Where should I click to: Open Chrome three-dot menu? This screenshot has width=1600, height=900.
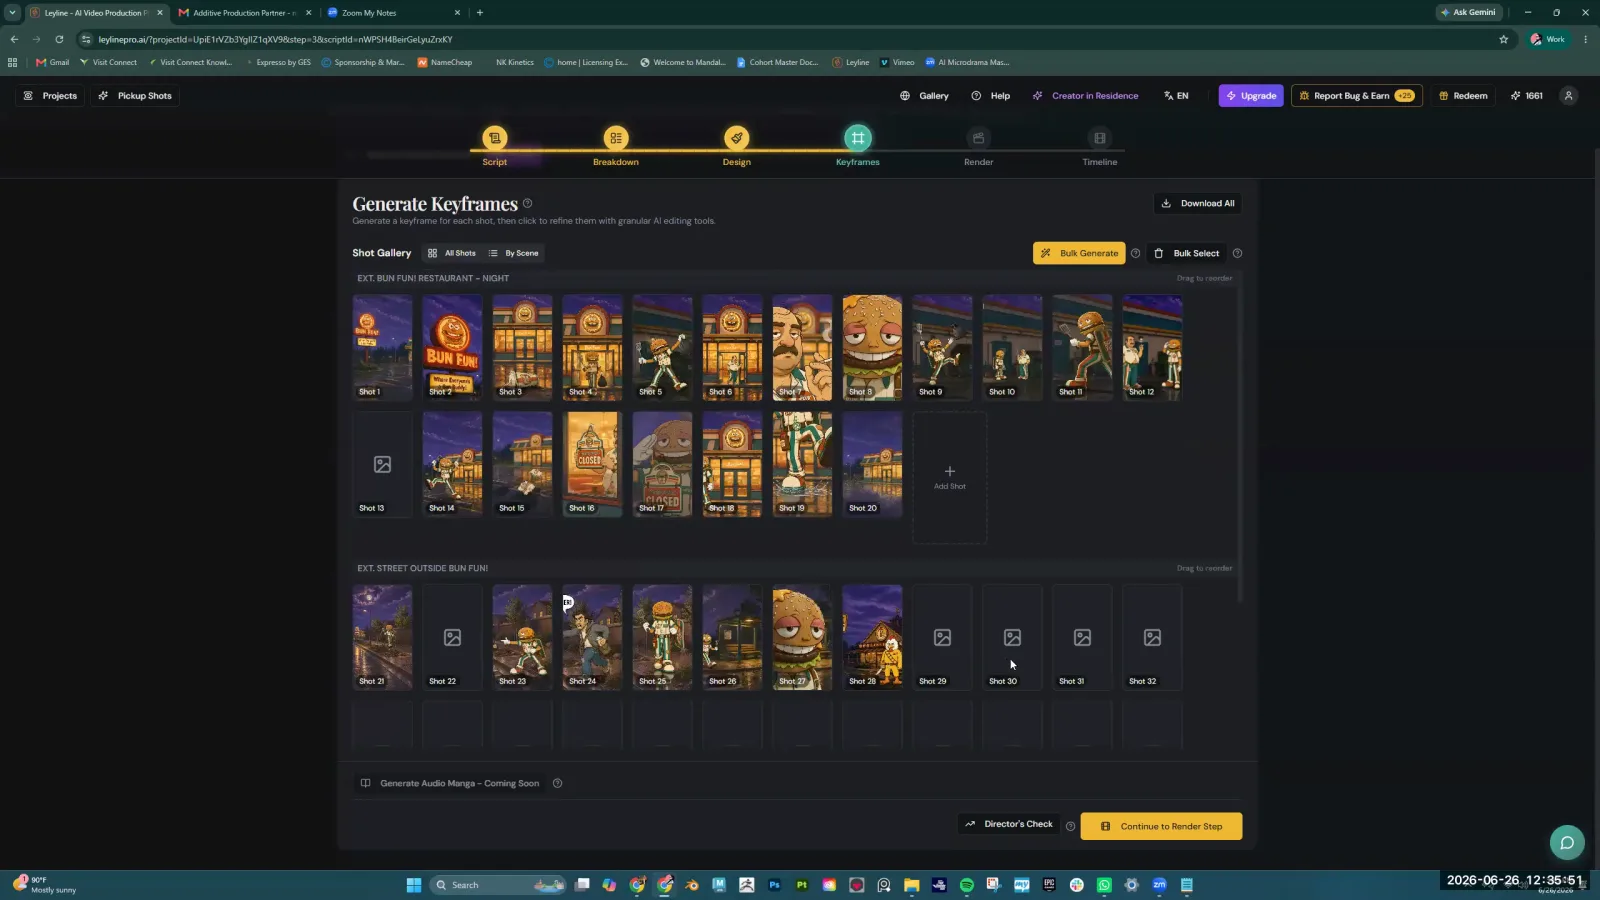pyautogui.click(x=1585, y=39)
